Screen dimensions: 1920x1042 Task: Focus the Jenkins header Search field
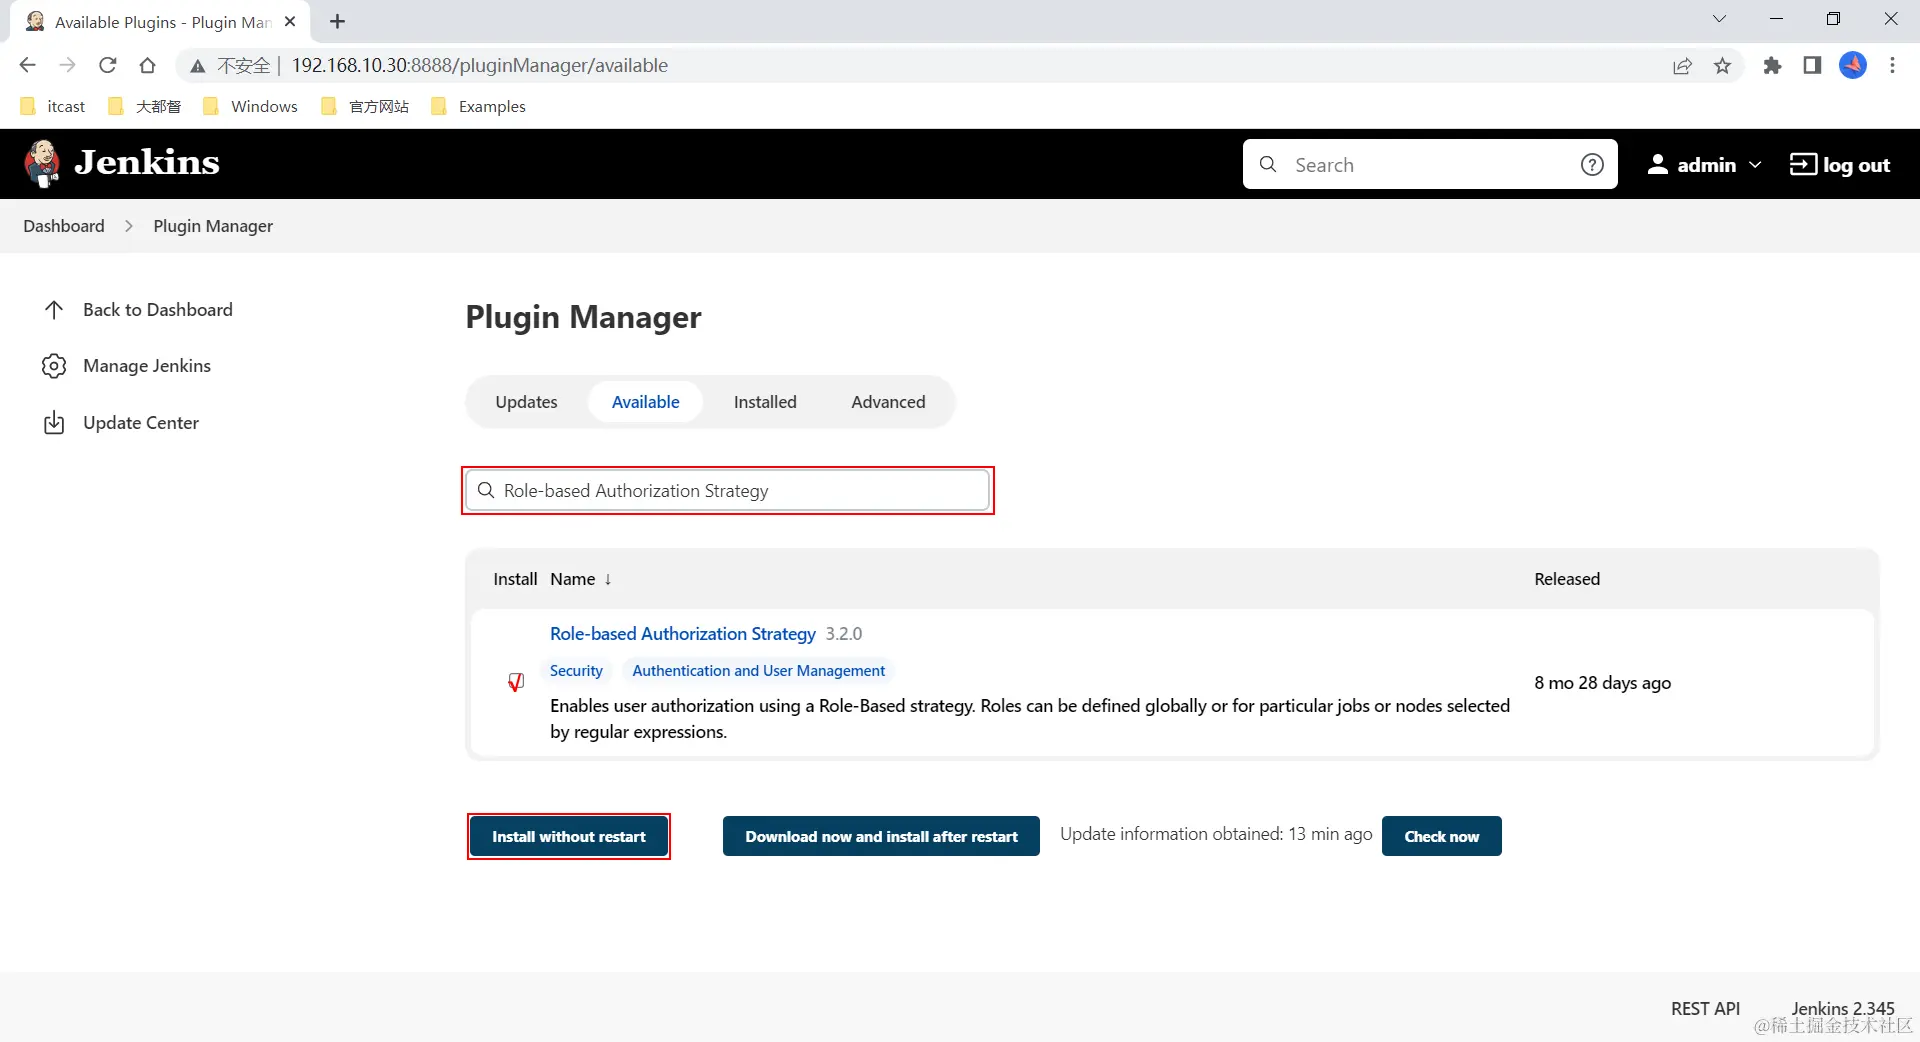point(1430,164)
